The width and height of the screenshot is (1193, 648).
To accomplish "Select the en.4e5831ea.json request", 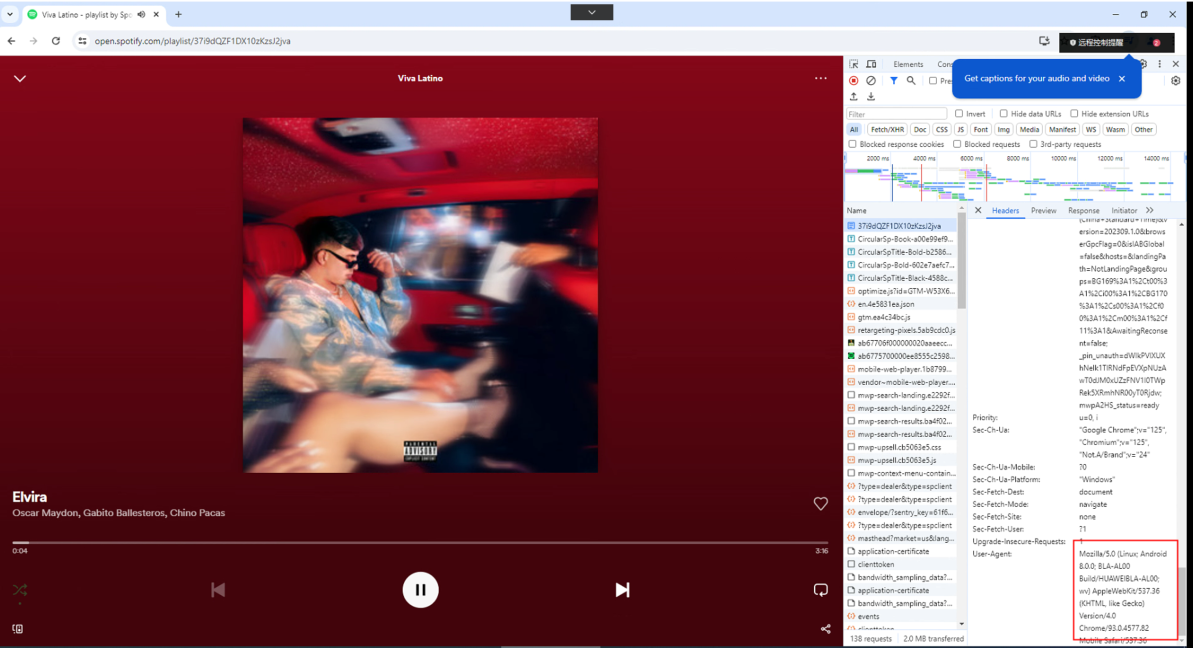I will coord(901,304).
